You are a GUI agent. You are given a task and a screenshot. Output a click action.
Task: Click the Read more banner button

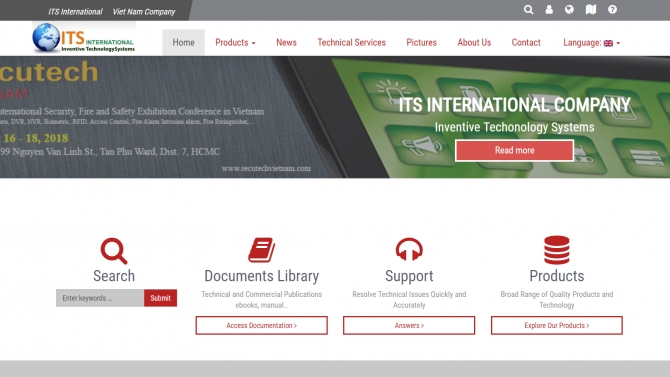pos(514,150)
